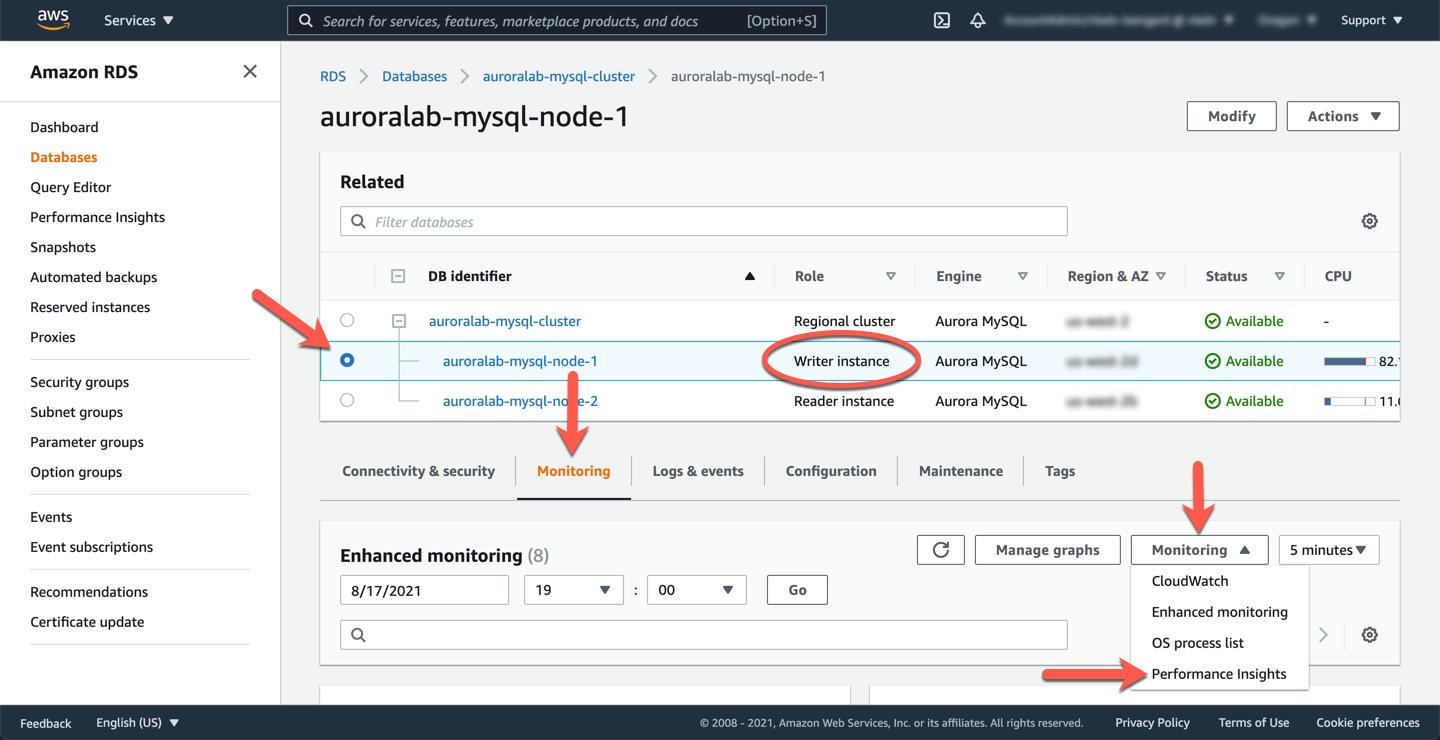Select the auroralab-mysql-node-2 radio button
This screenshot has height=740, width=1440.
[x=347, y=400]
